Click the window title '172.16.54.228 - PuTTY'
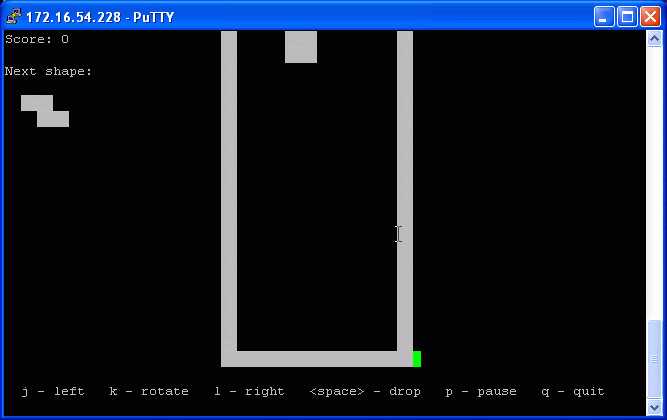This screenshot has height=420, width=667. [100, 17]
